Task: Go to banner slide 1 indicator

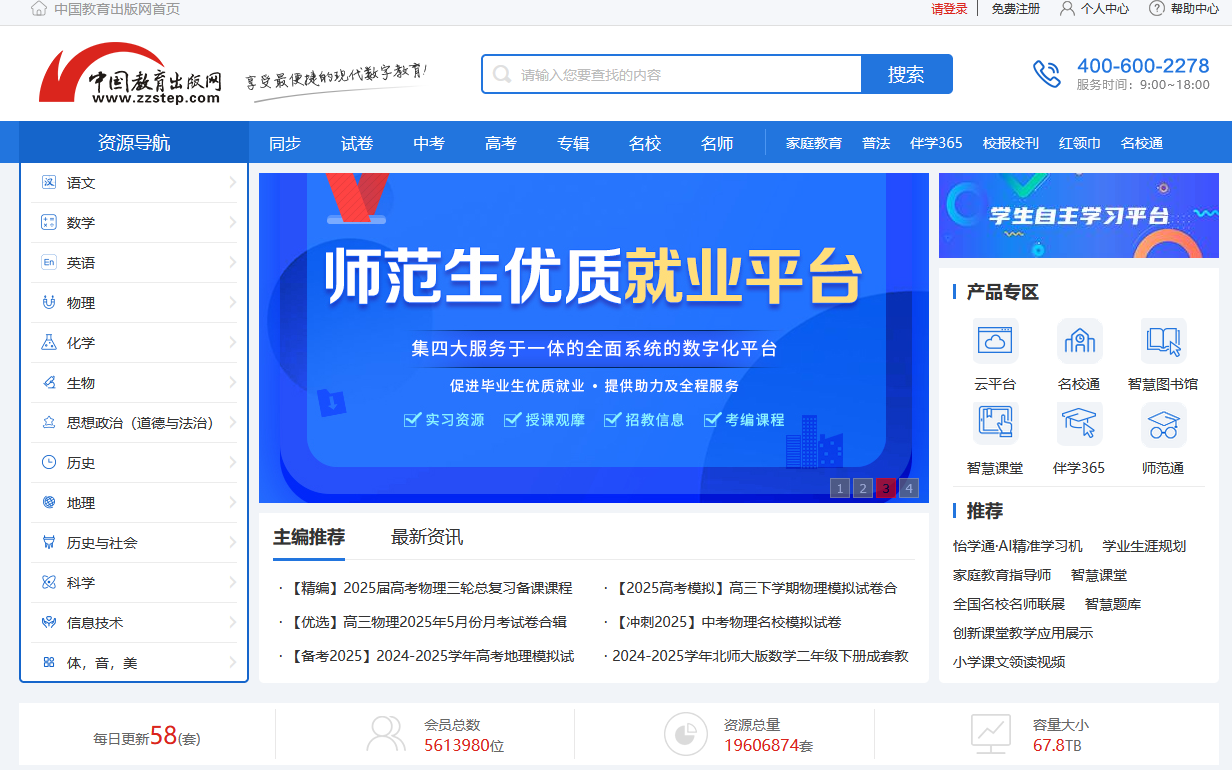Action: [840, 488]
